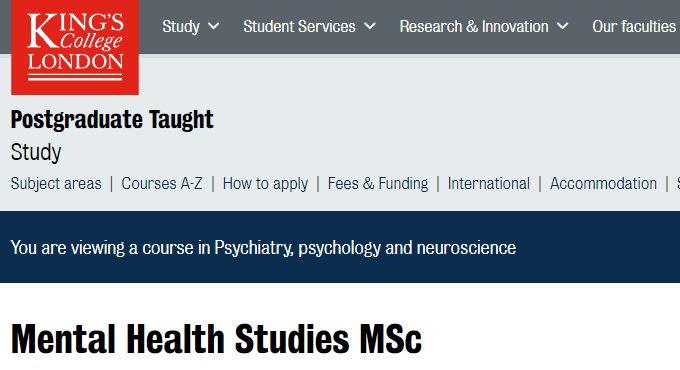
Task: Click the Study subheading under Postgraduate Taught
Action: (x=36, y=152)
